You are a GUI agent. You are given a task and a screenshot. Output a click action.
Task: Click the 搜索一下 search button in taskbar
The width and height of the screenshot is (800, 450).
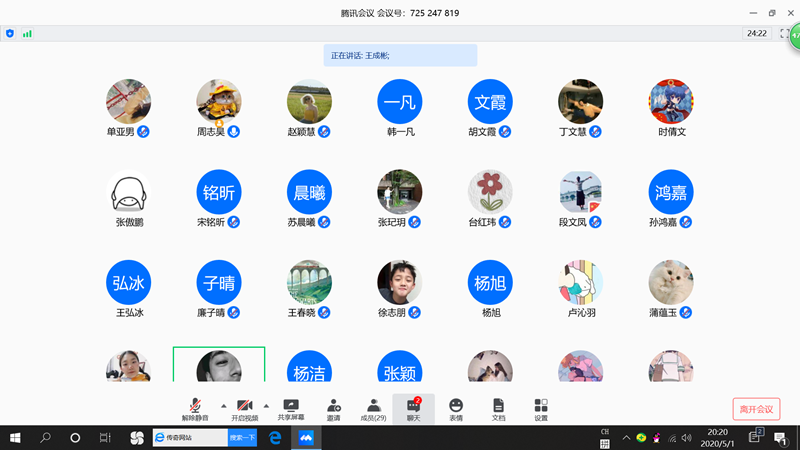tap(243, 438)
